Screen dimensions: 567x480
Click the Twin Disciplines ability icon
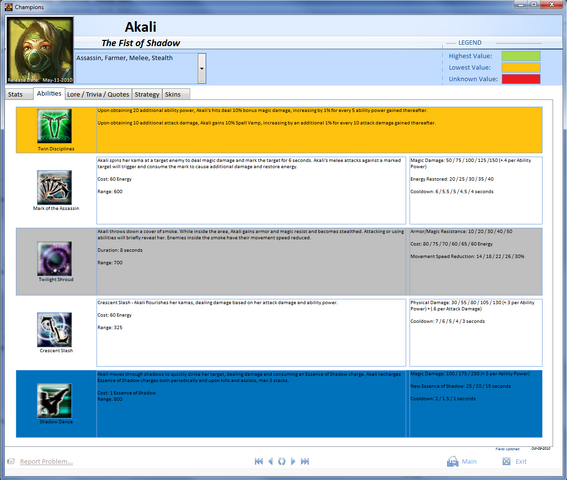pyautogui.click(x=54, y=126)
